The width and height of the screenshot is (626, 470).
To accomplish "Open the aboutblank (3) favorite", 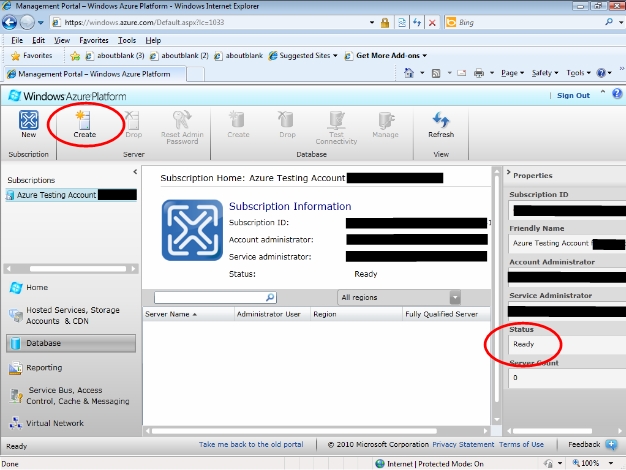I will pyautogui.click(x=115, y=56).
